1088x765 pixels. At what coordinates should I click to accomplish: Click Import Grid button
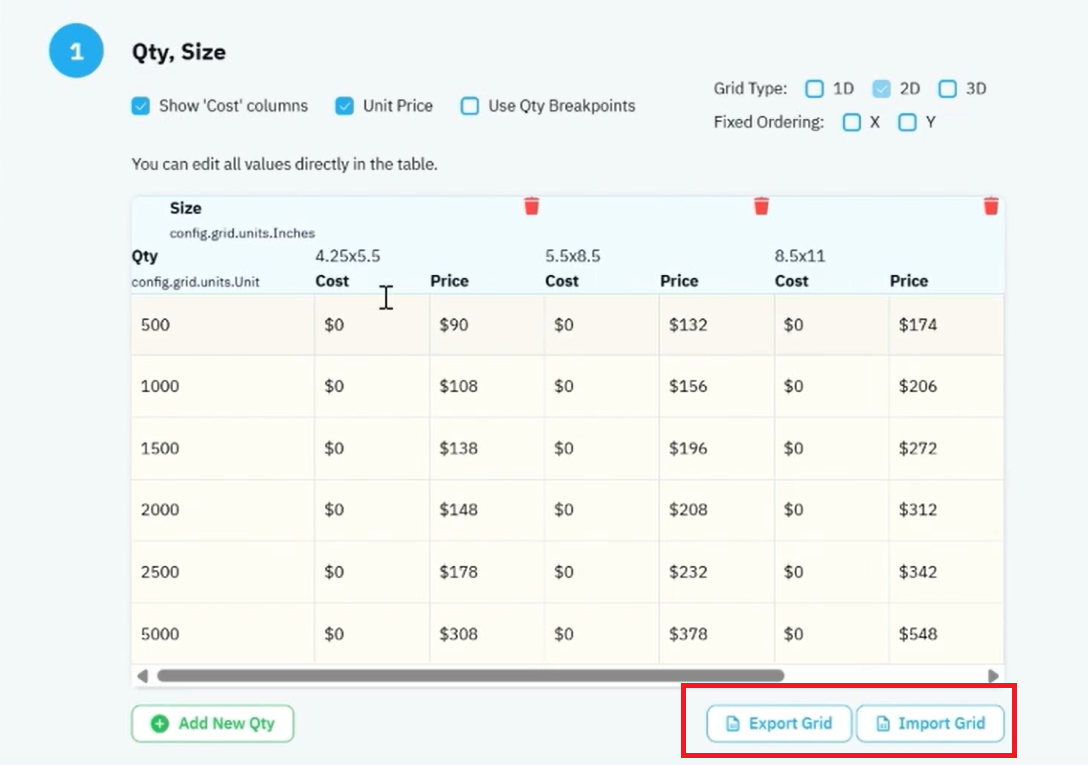coord(930,723)
